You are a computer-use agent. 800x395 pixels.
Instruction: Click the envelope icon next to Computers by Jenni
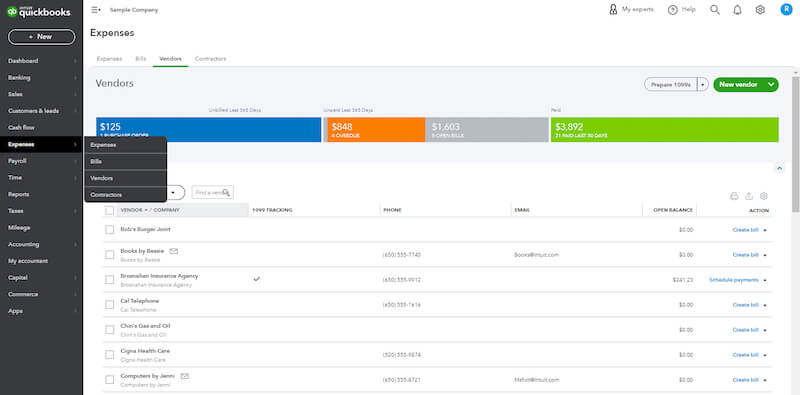coord(185,376)
